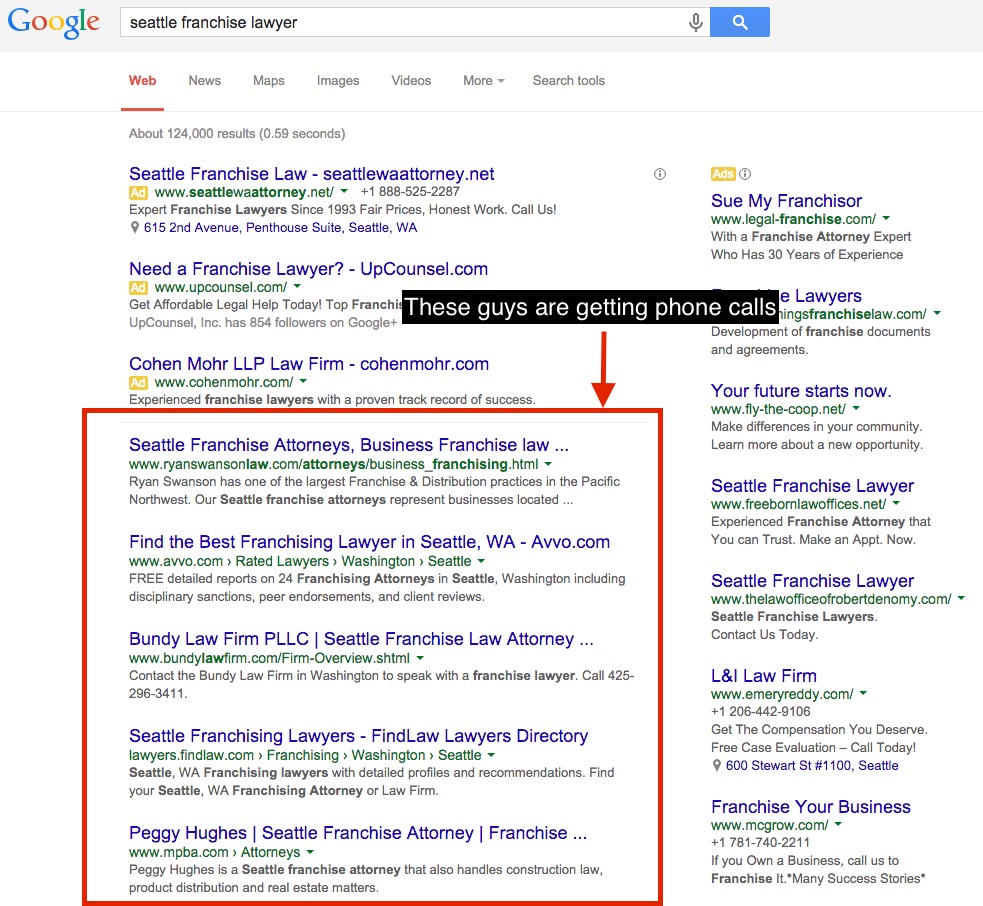Open Search tools options
Viewport: 983px width, 906px height.
tap(569, 81)
